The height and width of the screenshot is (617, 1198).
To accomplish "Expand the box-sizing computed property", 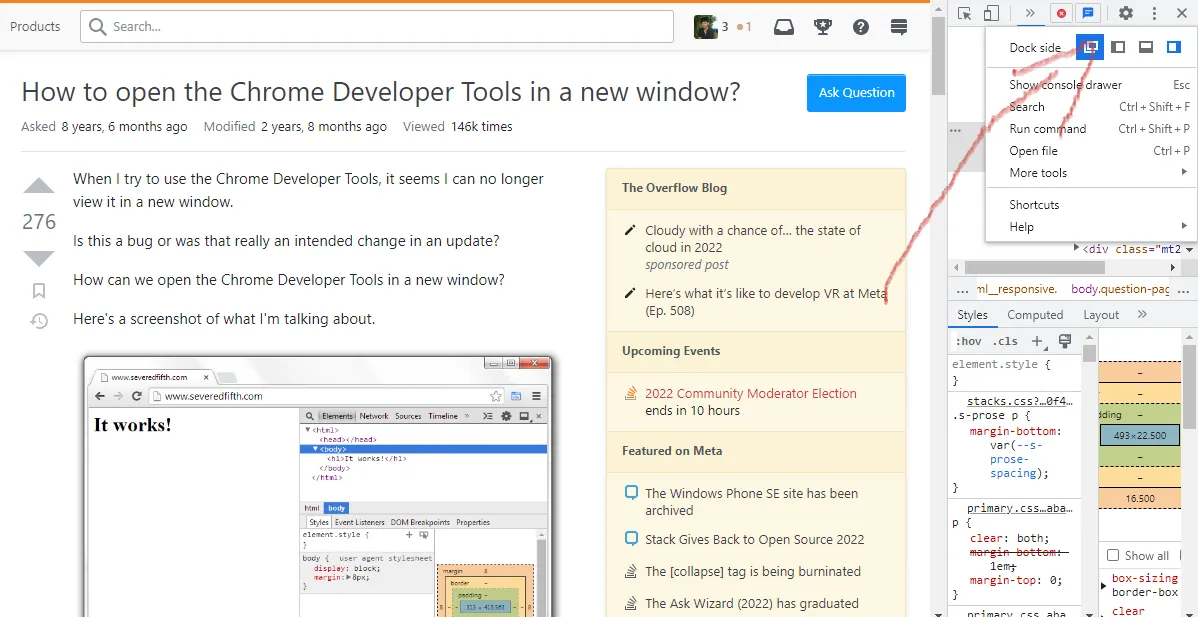I will 1103,586.
